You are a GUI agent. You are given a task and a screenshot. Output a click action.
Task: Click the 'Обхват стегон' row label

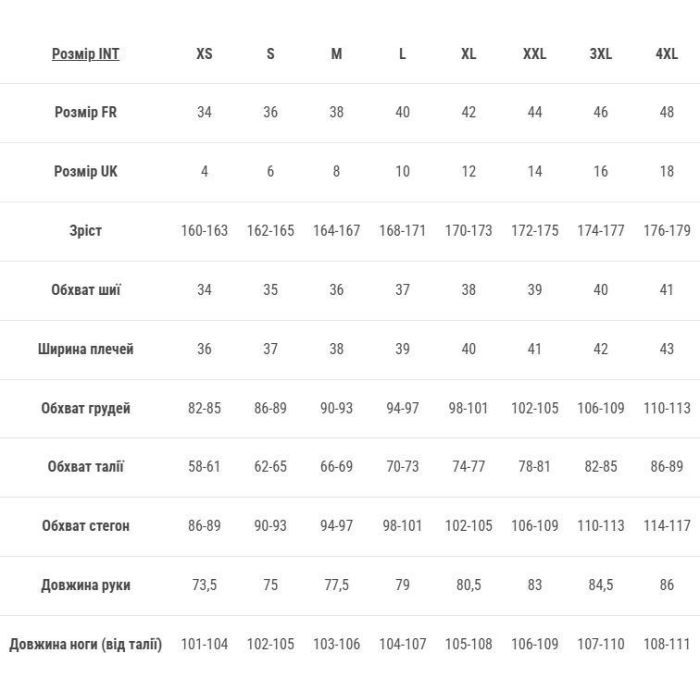85,526
